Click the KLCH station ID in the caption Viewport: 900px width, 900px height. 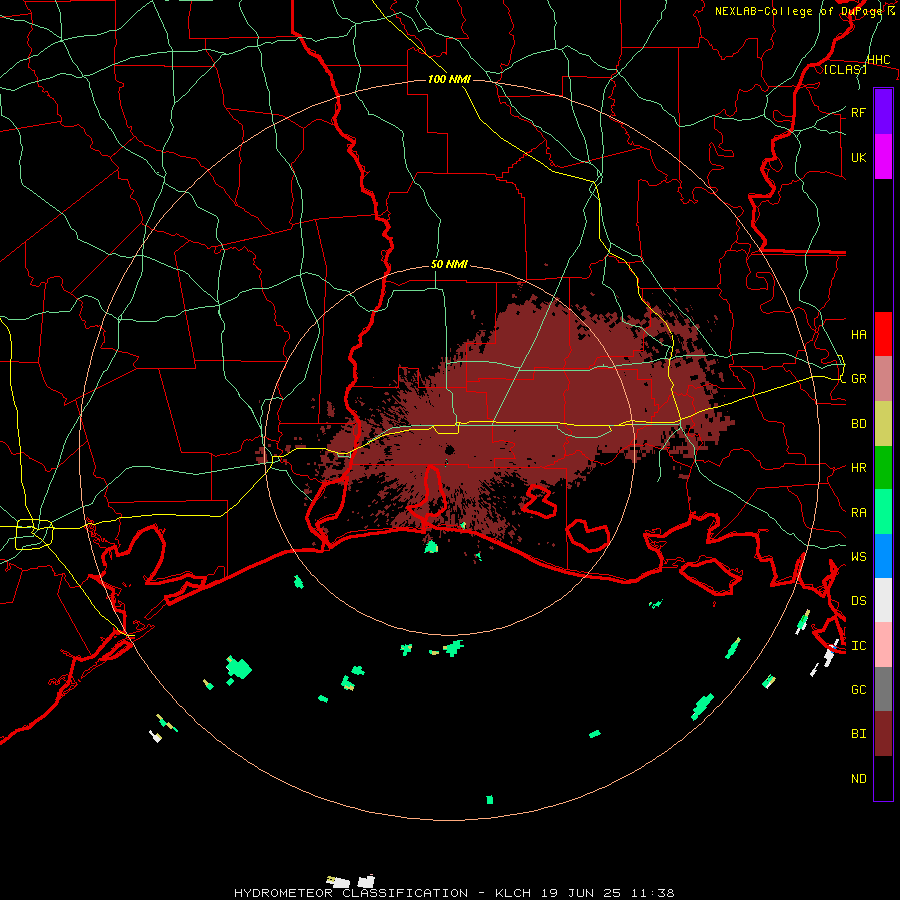(514, 893)
